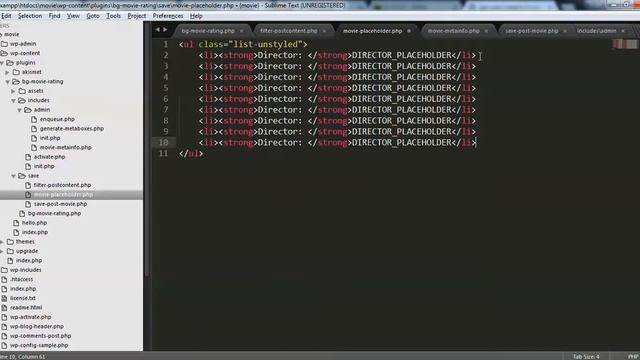
Task: Switch to bg-movie-rating.php tab
Action: pyautogui.click(x=208, y=31)
